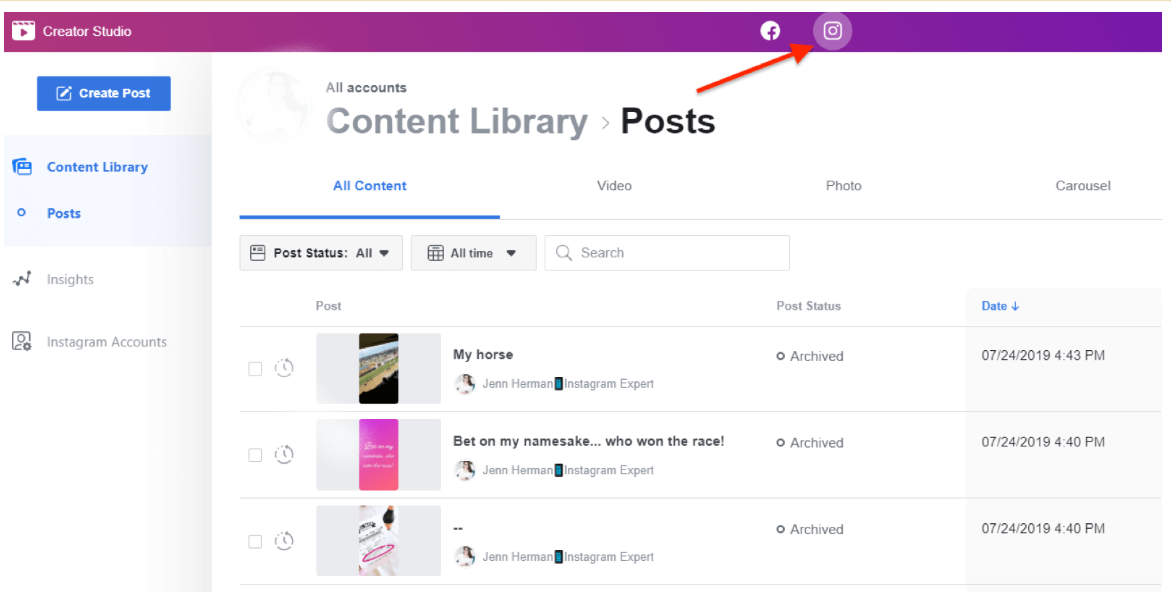Click the search magnifier icon
1171x598 pixels.
pos(563,253)
